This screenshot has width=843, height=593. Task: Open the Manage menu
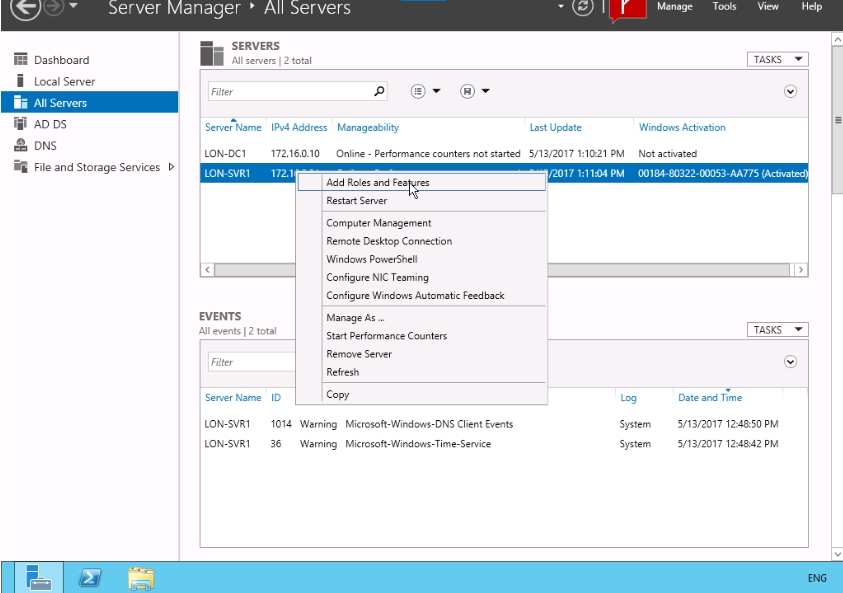click(x=674, y=7)
